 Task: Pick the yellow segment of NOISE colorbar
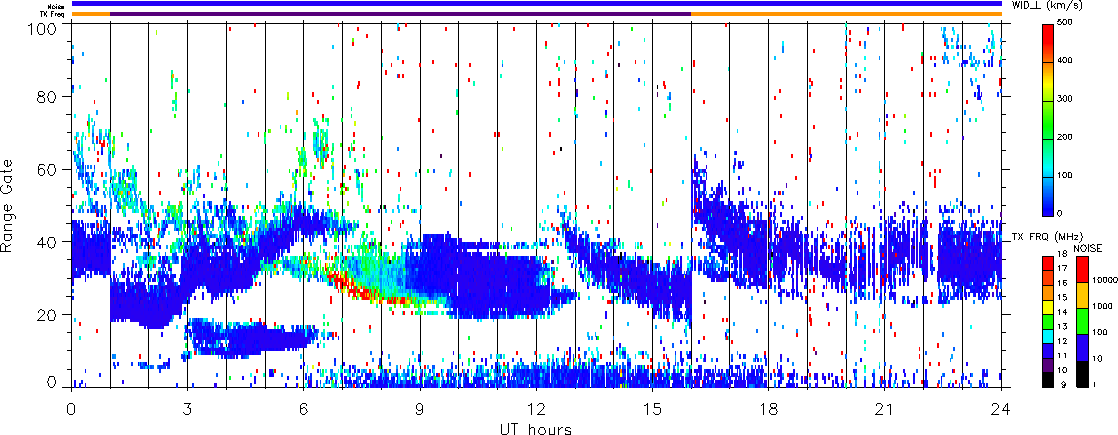(x=1082, y=295)
